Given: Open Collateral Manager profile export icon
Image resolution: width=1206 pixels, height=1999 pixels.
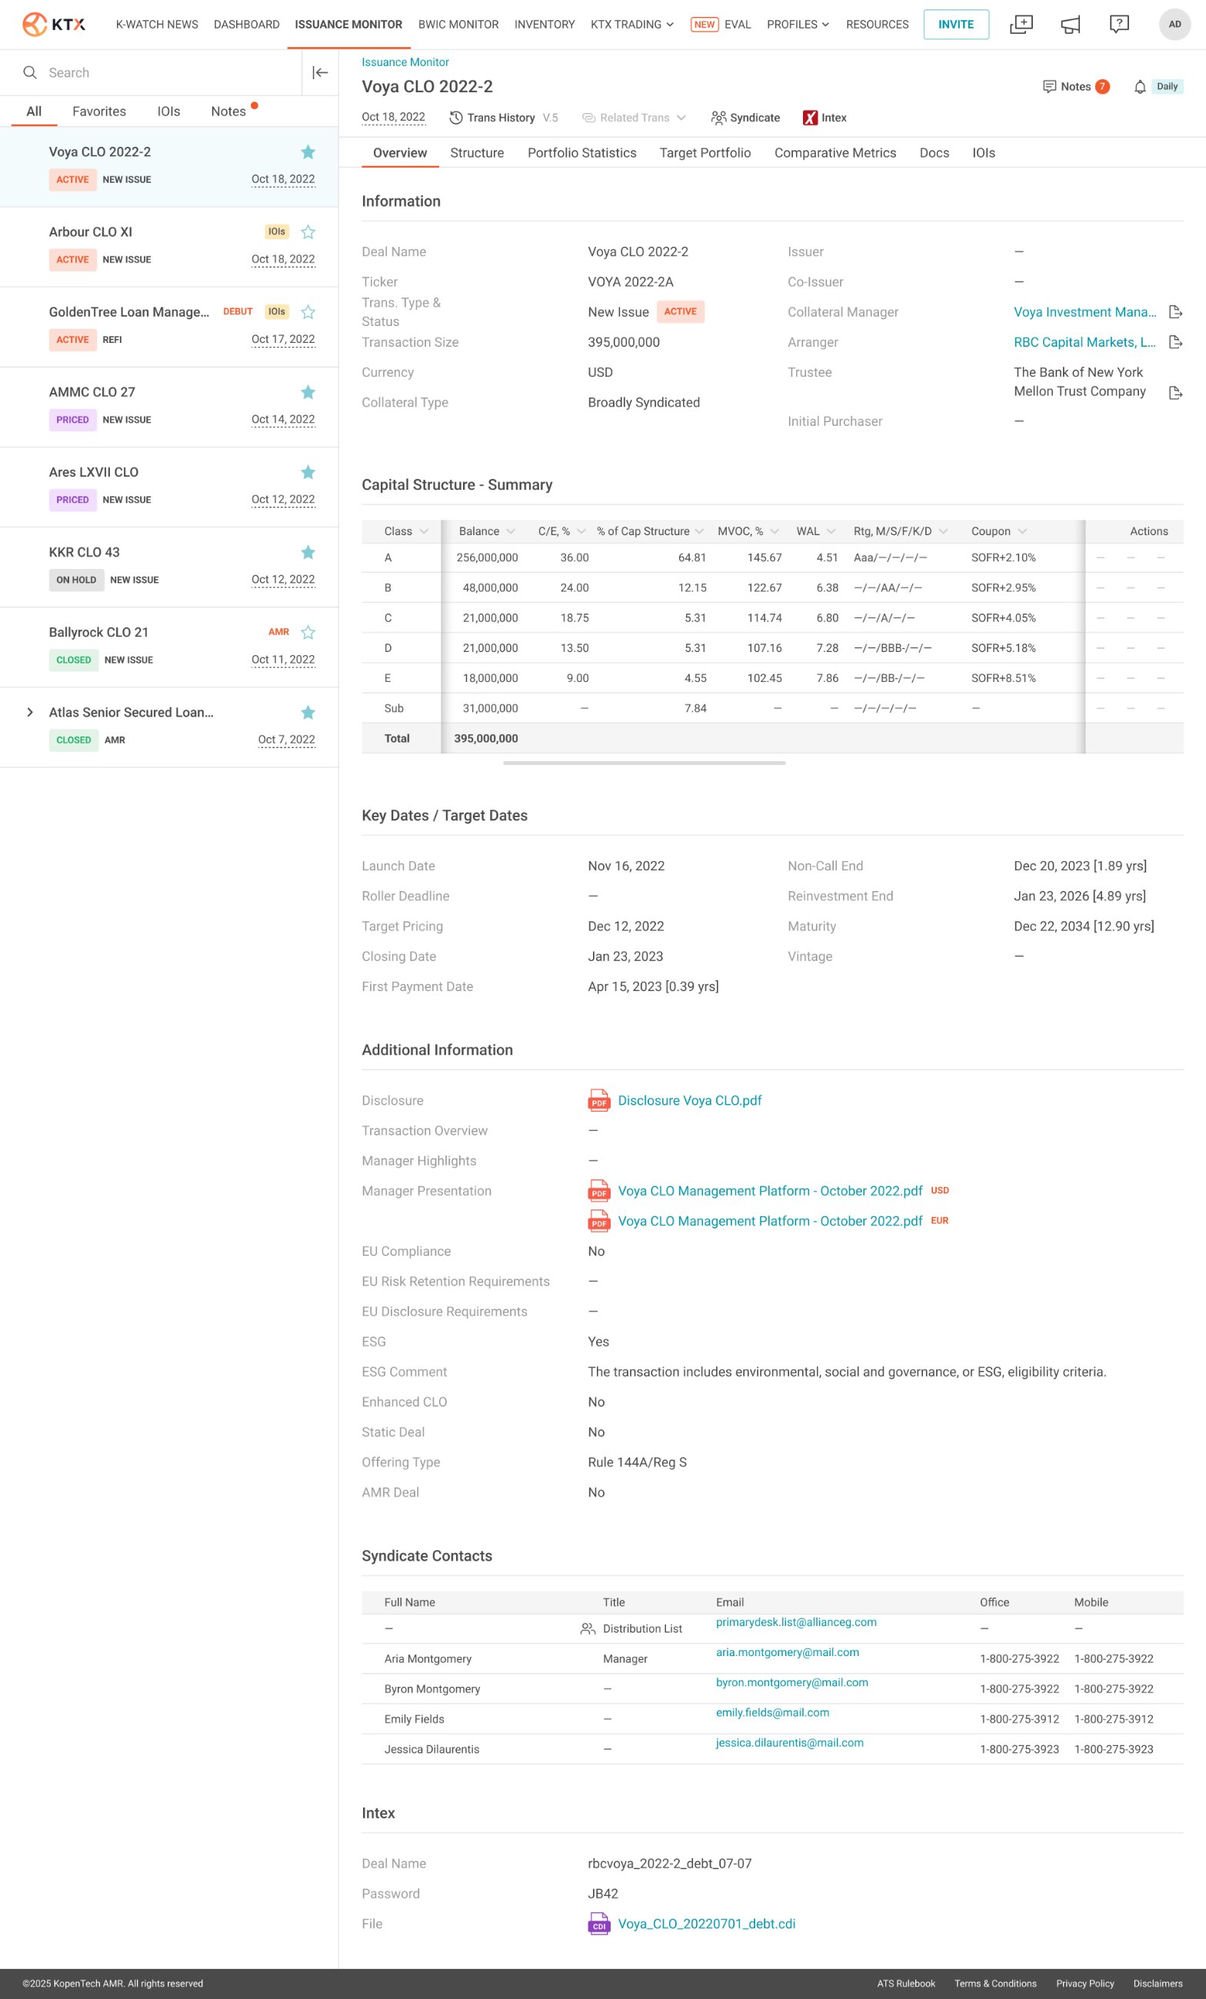Looking at the screenshot, I should pyautogui.click(x=1176, y=312).
